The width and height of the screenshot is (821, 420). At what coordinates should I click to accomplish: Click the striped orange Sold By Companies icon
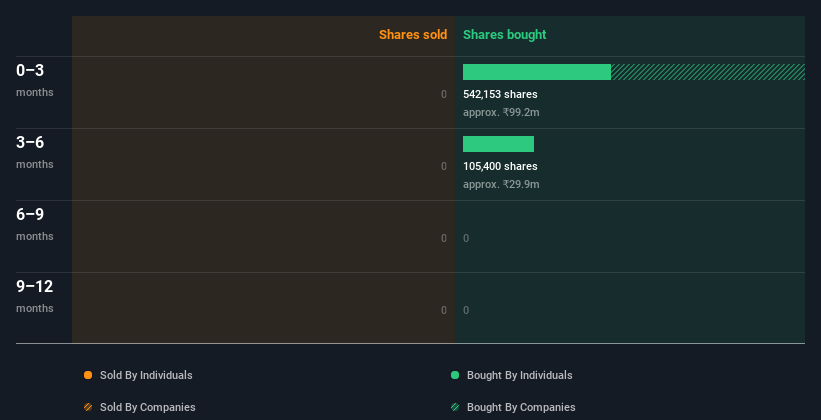pos(88,407)
